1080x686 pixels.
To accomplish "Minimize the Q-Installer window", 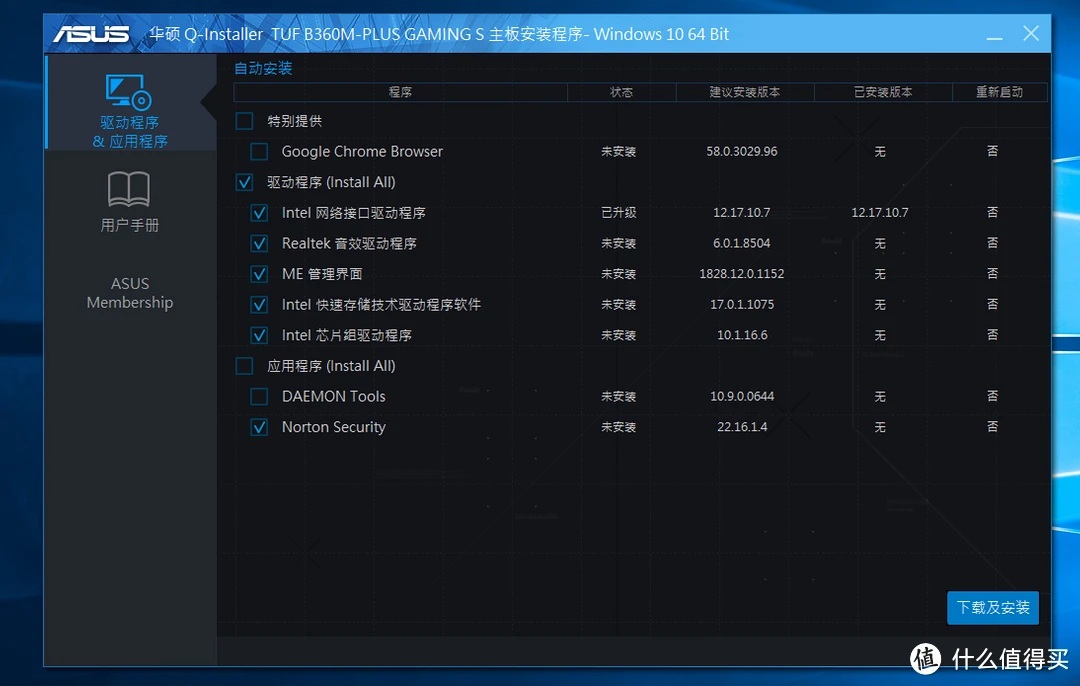I will [994, 35].
